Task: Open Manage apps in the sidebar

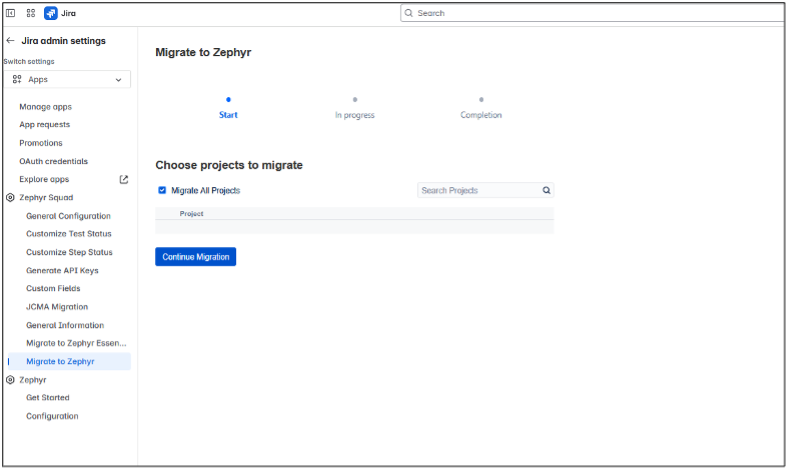Action: 45,107
